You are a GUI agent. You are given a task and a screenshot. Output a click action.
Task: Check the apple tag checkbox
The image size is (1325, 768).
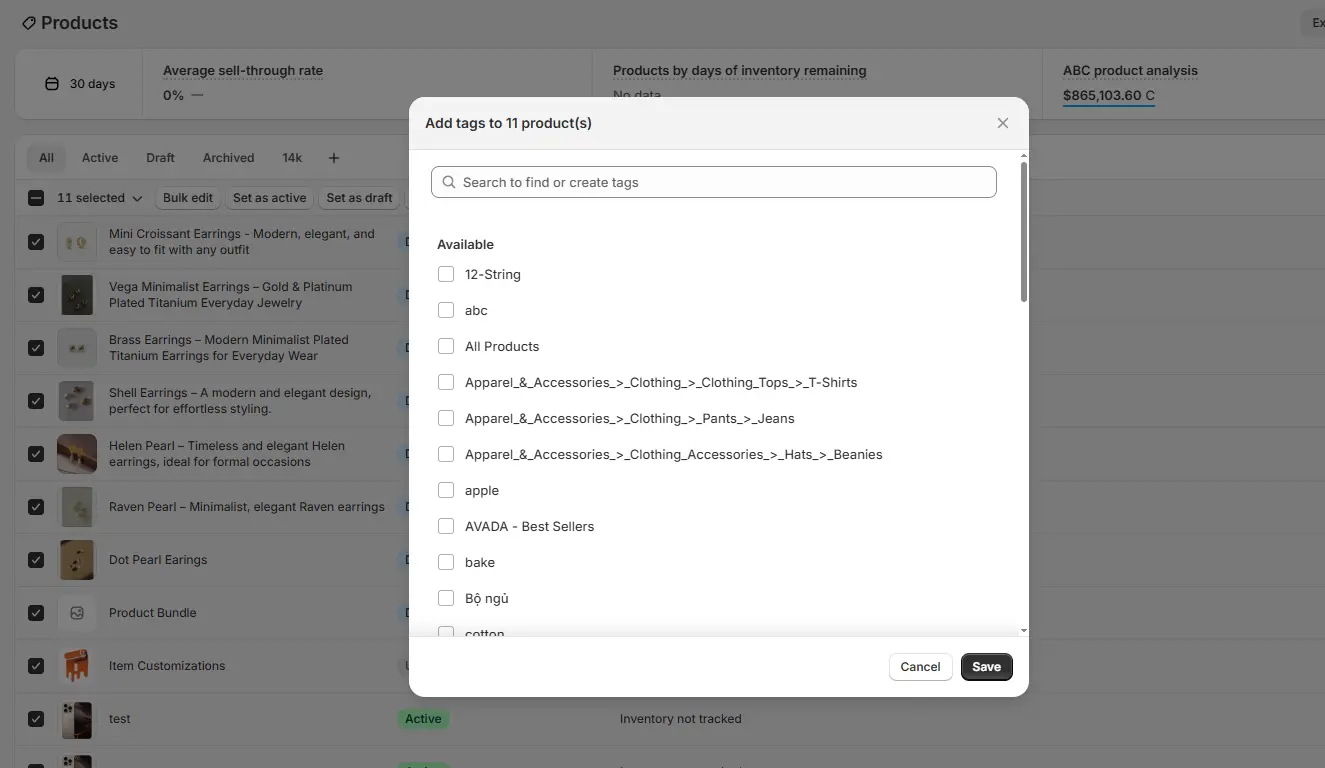point(445,490)
